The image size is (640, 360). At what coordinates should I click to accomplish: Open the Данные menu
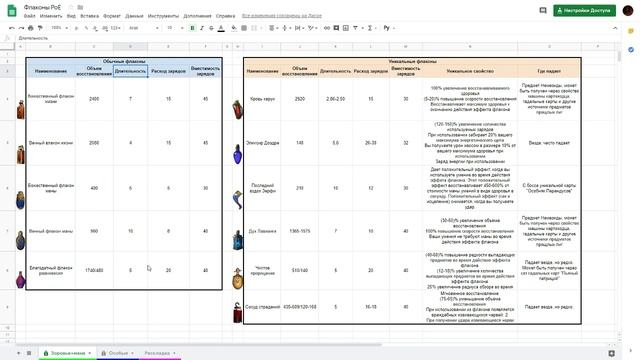click(x=134, y=16)
